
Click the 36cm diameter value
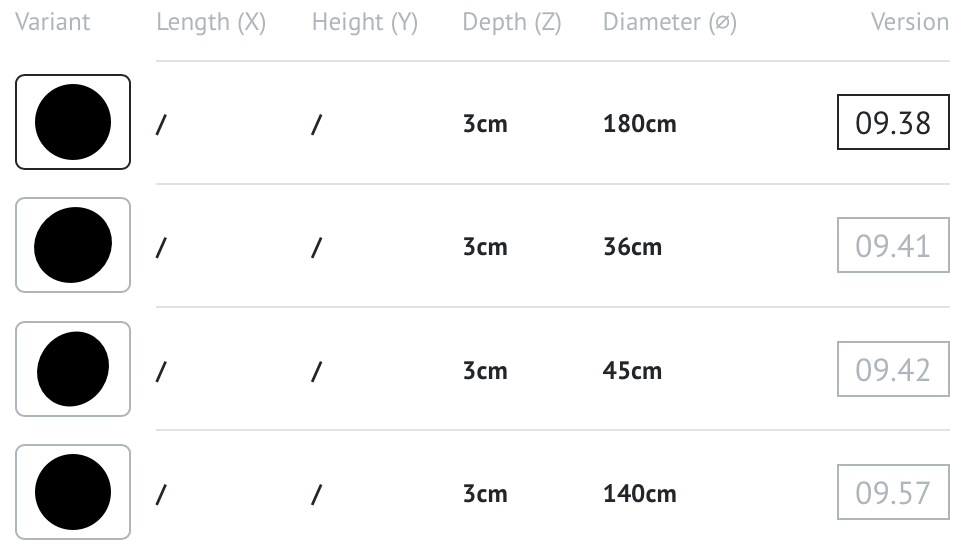tap(632, 247)
